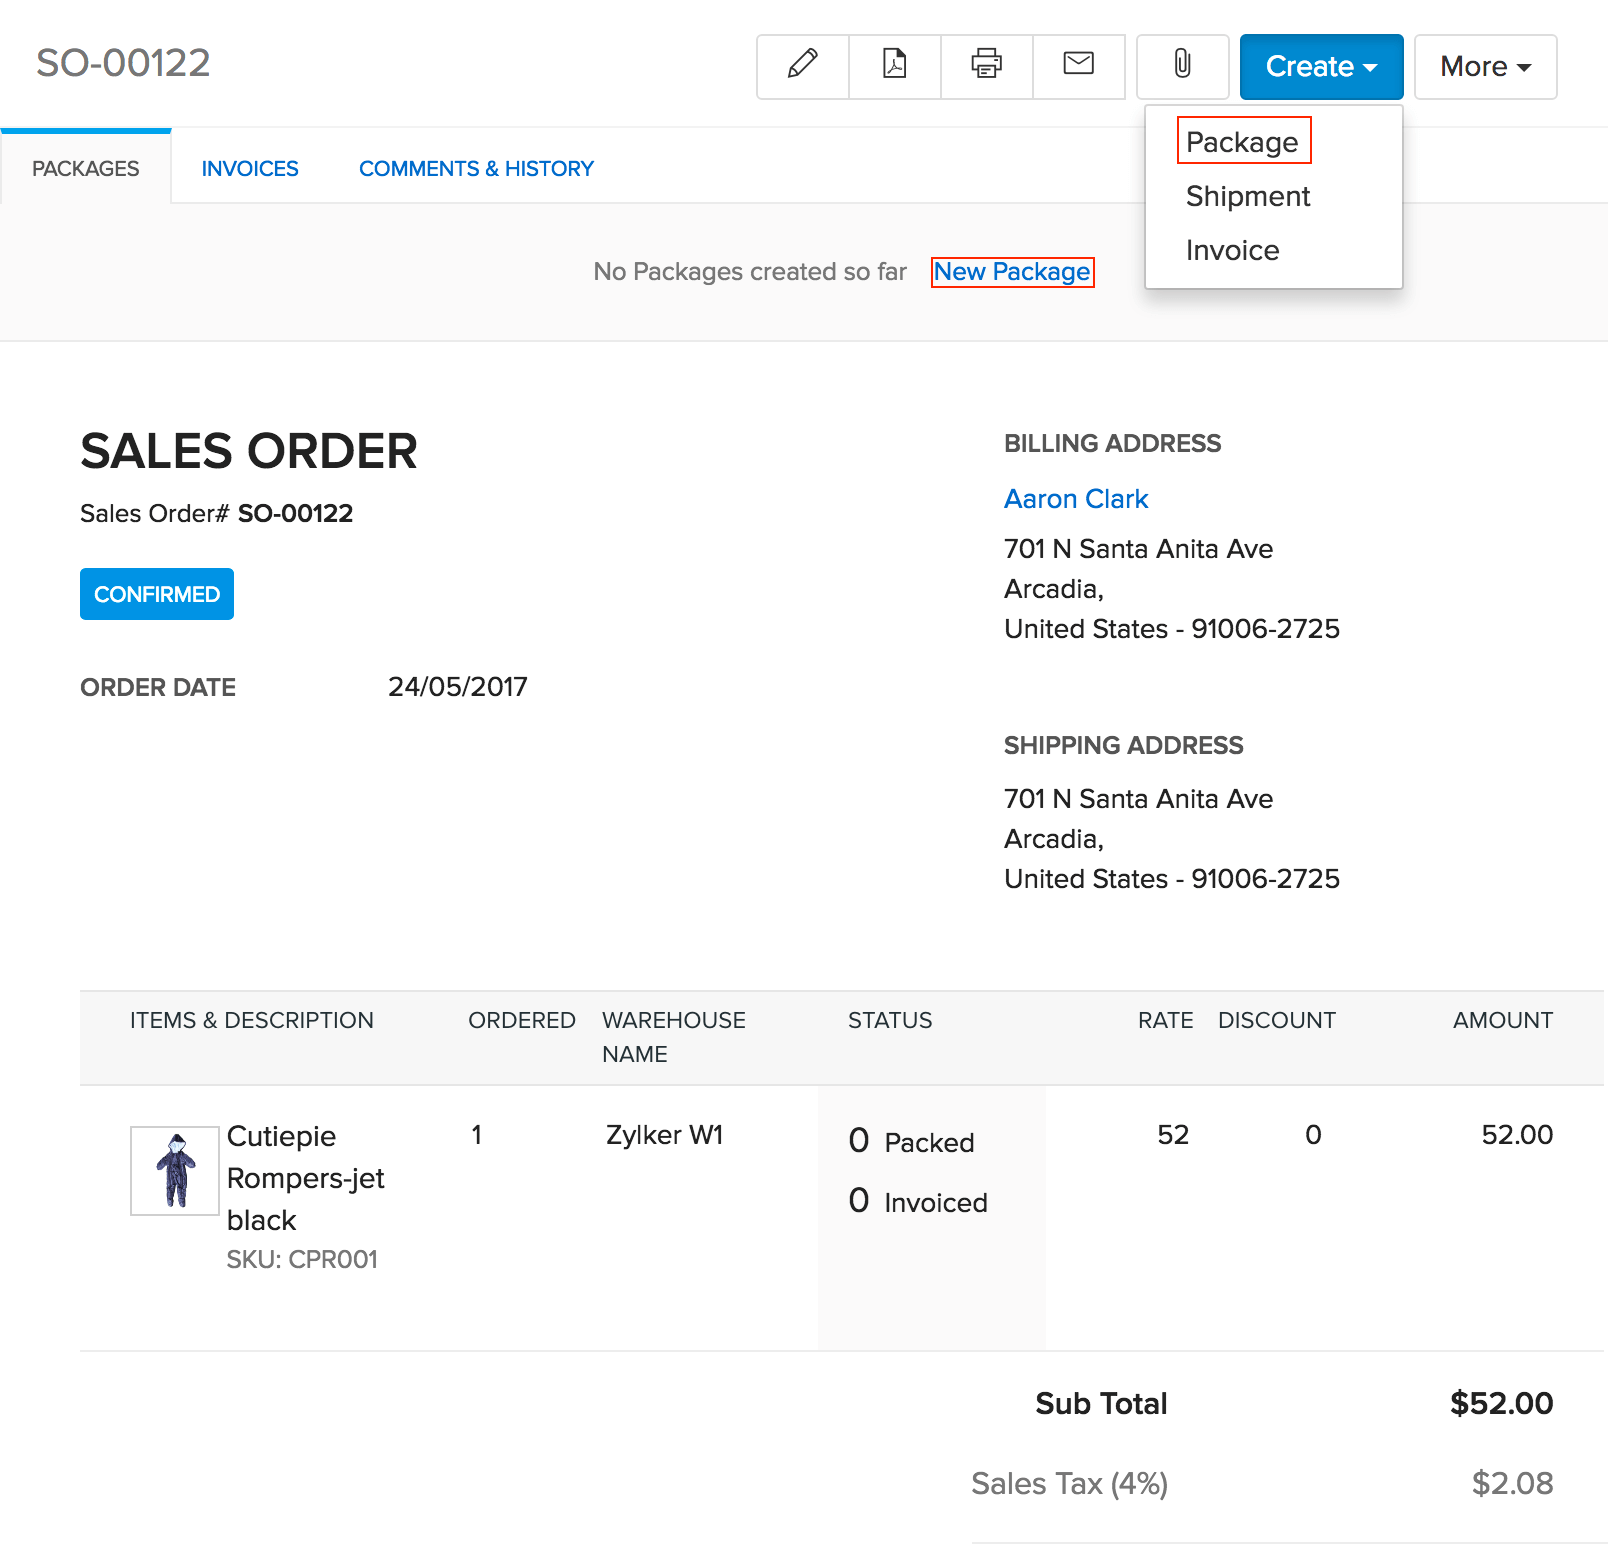
Task: Open the COMMENTS & HISTORY tab
Action: (x=476, y=168)
